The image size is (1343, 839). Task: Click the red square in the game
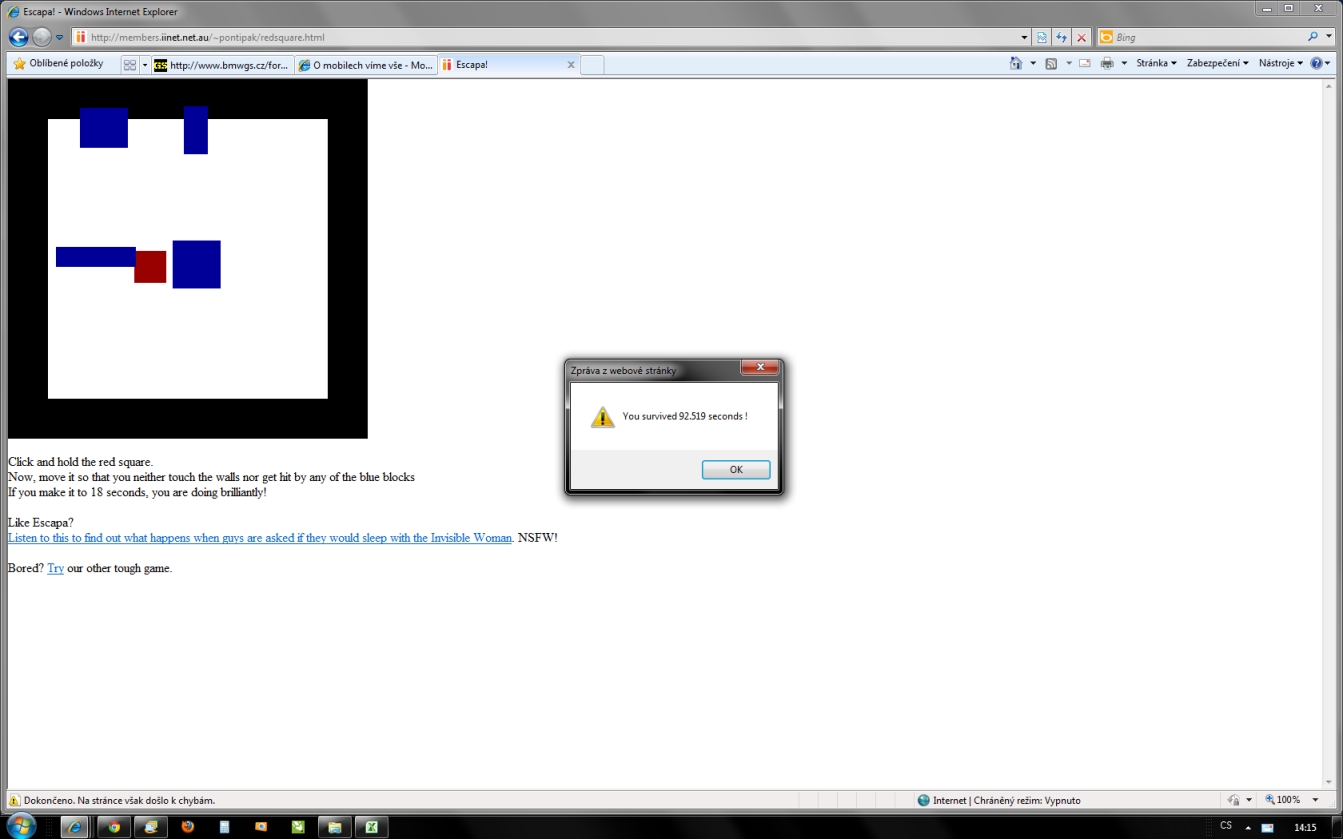150,267
